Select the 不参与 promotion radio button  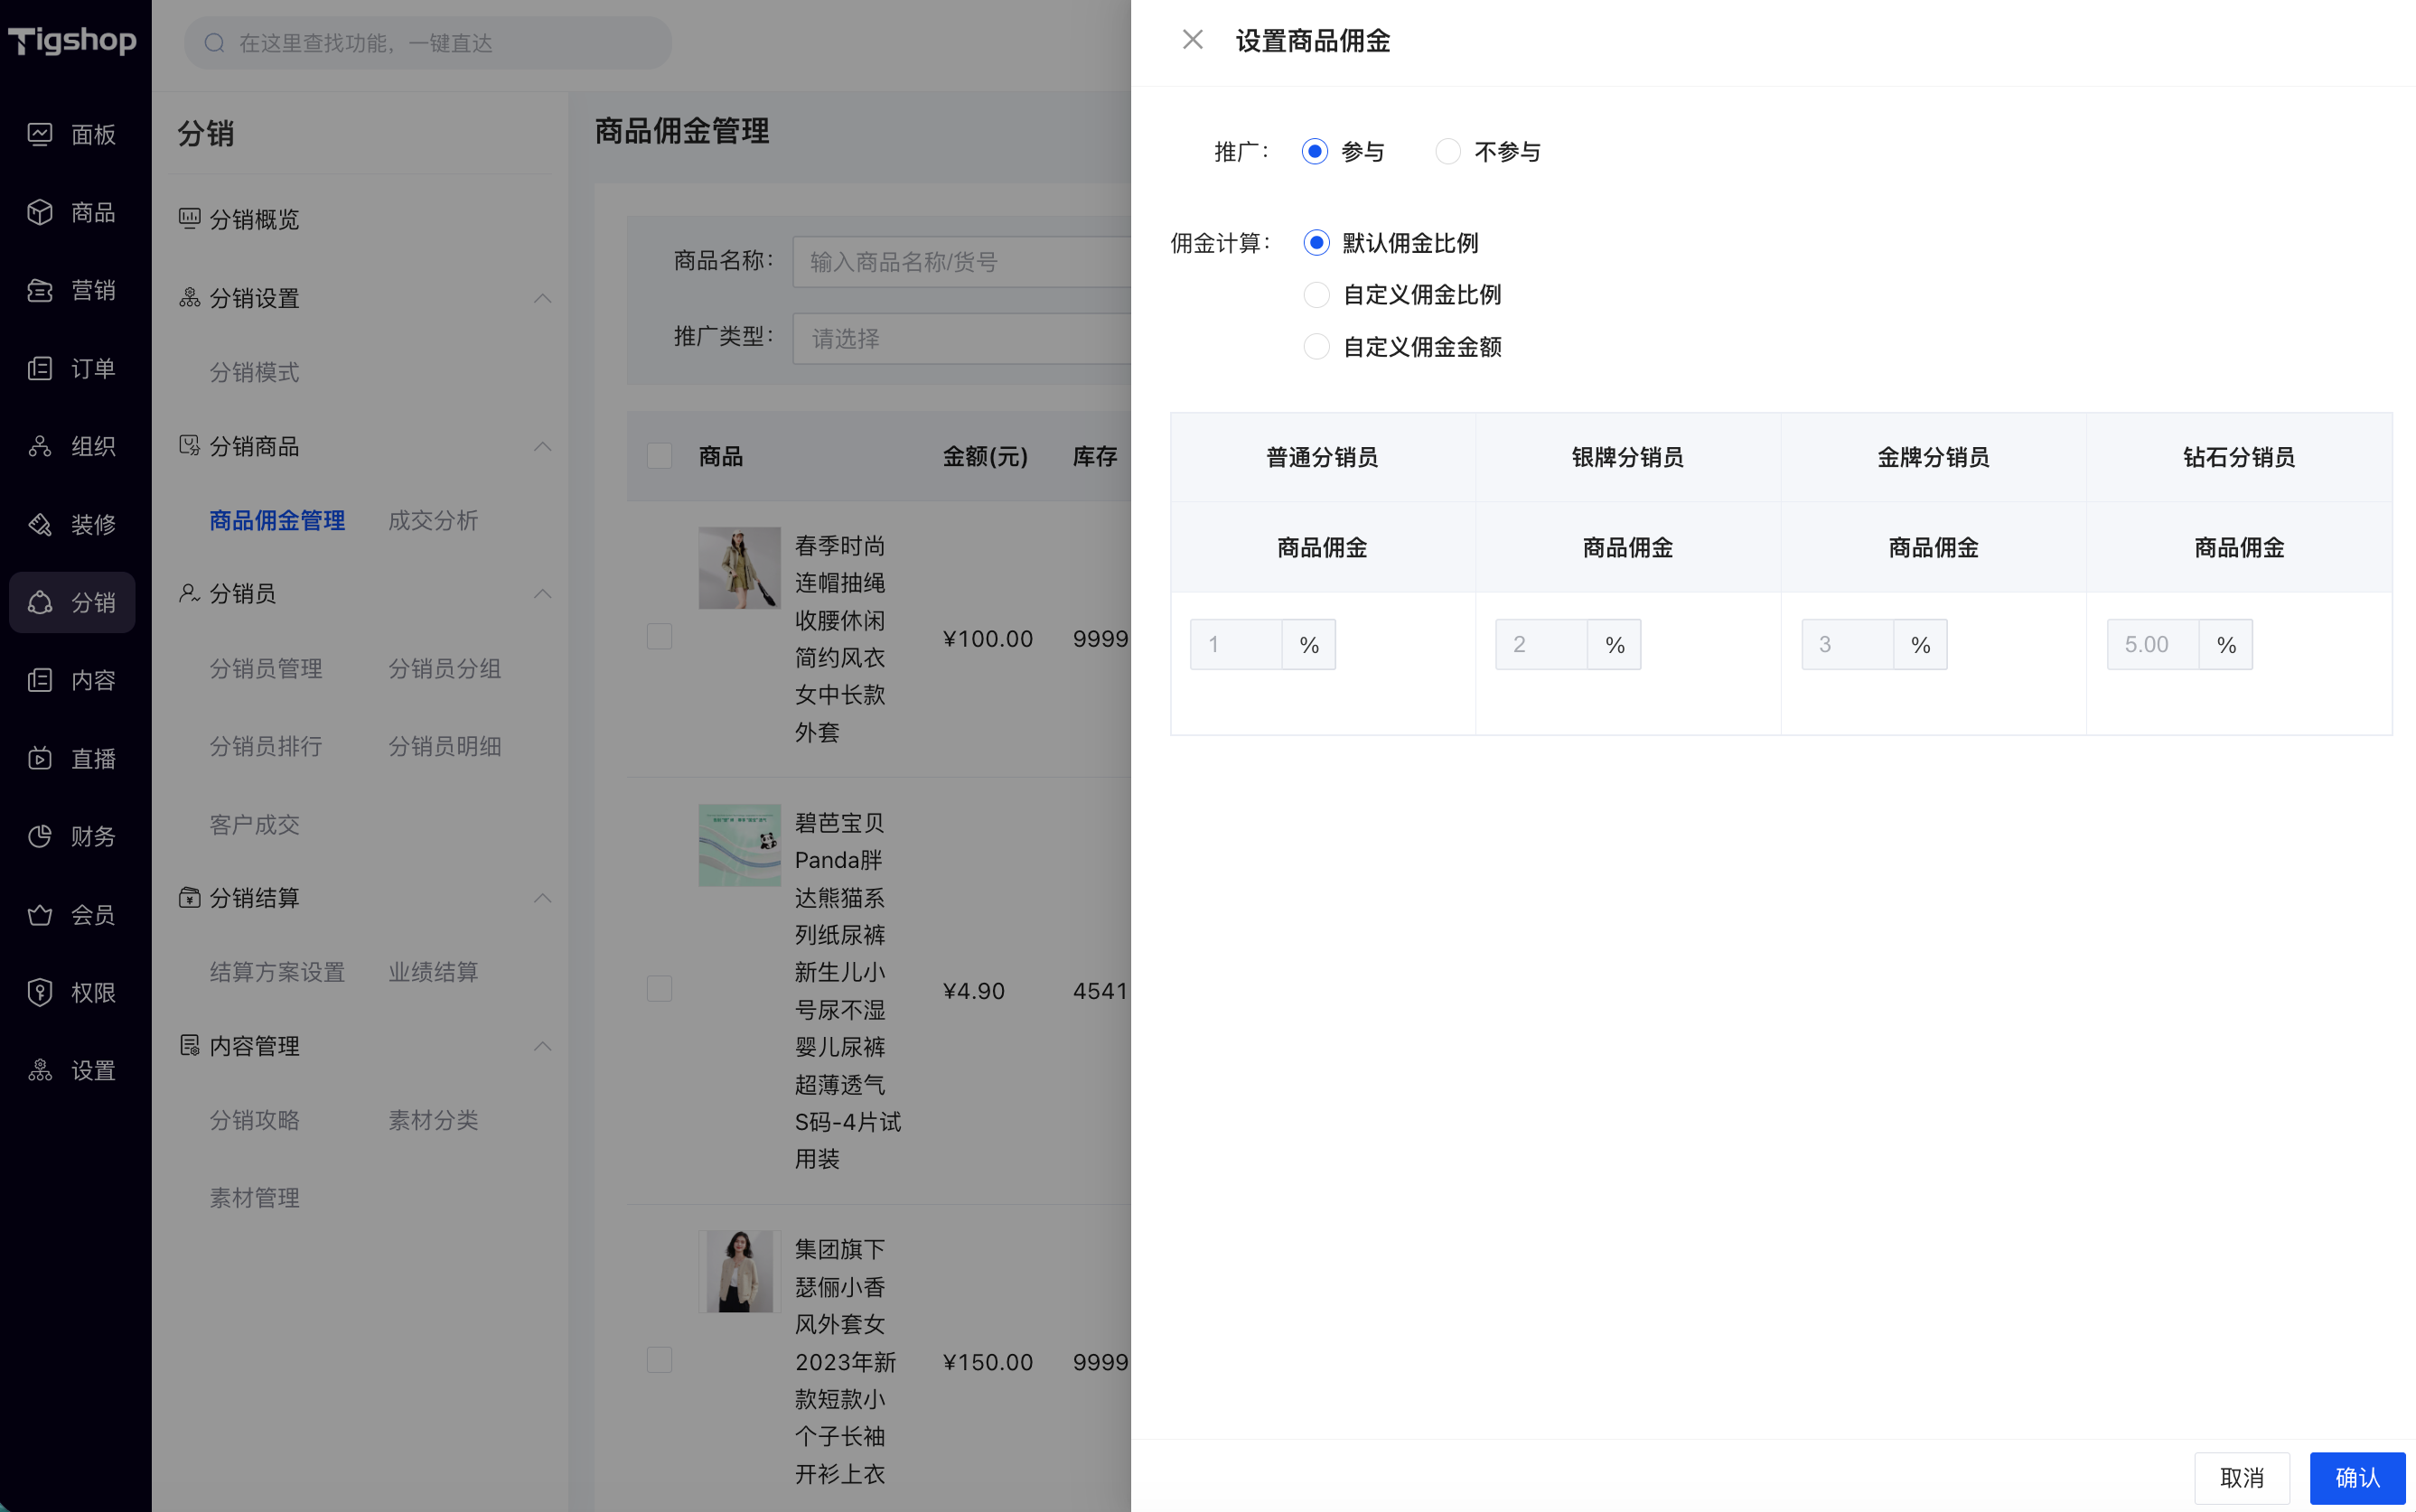(x=1448, y=151)
